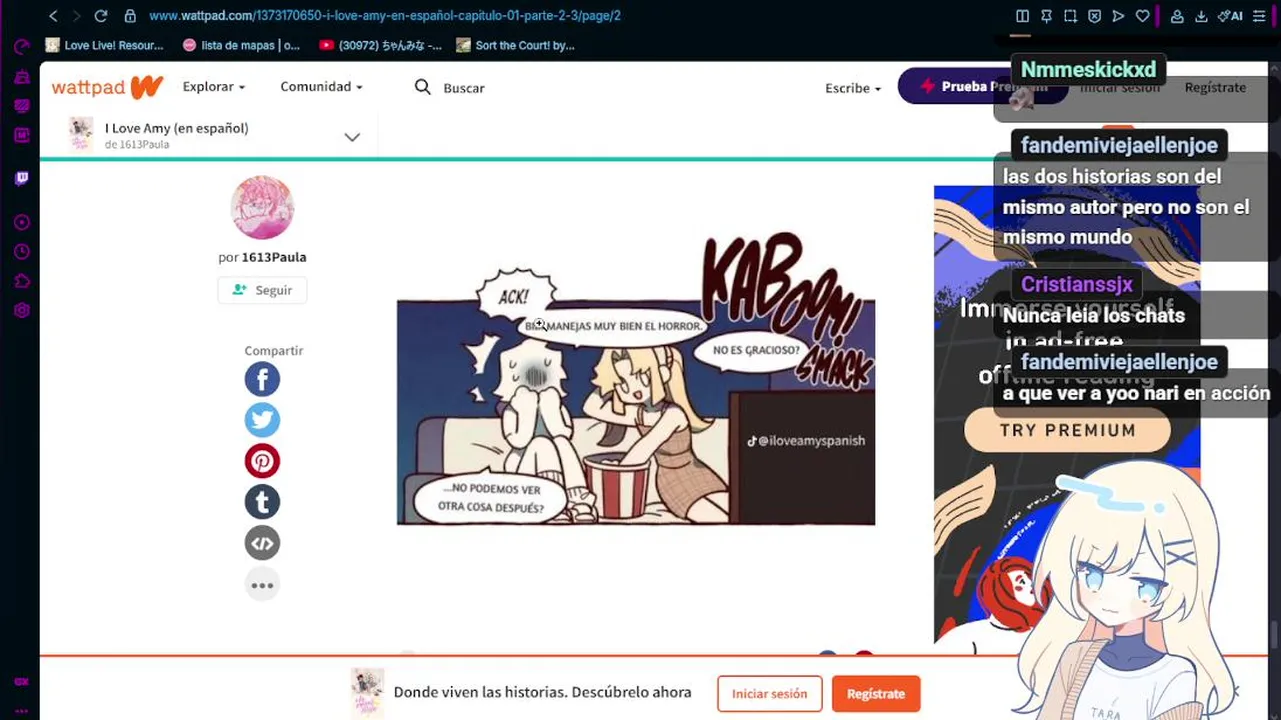
Task: Click the Buscar search field
Action: 464,88
